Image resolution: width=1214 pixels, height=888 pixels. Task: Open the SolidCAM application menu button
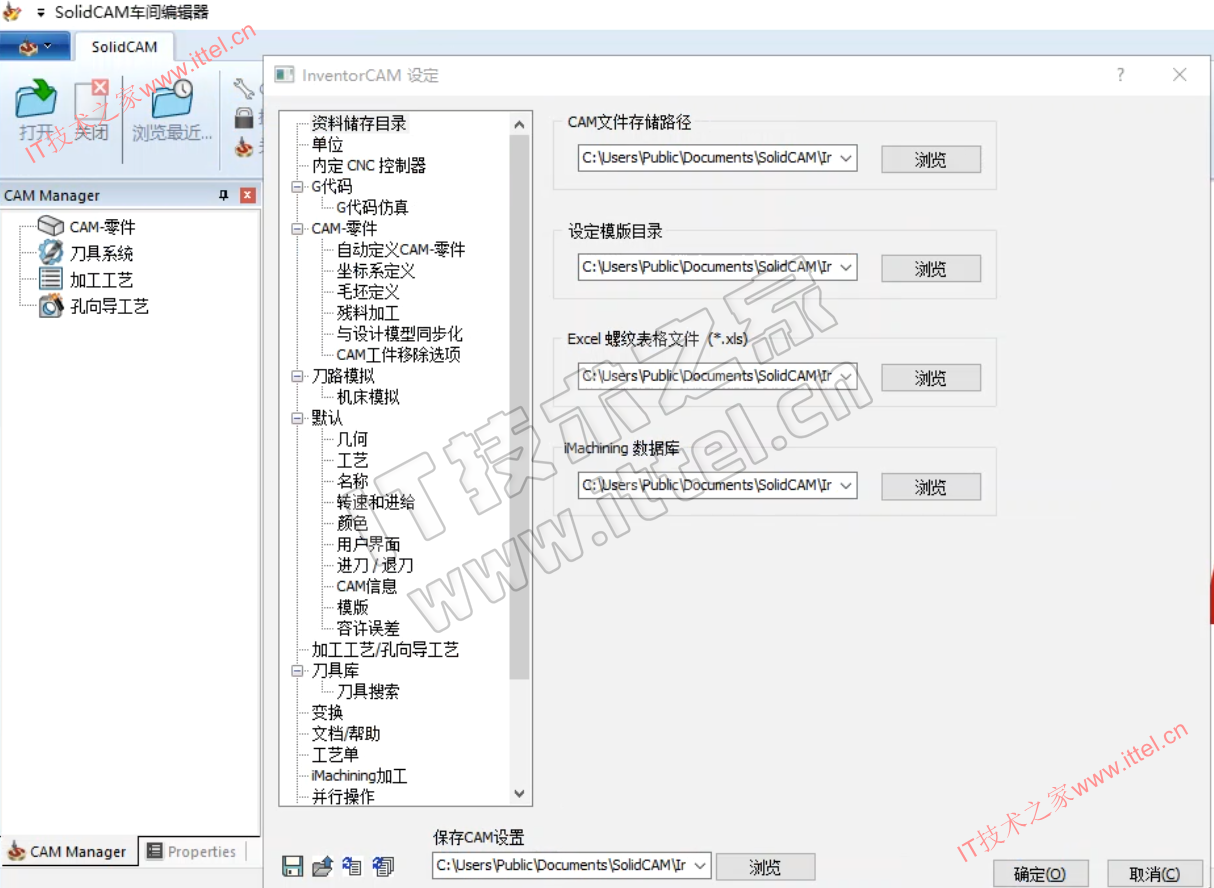click(35, 47)
